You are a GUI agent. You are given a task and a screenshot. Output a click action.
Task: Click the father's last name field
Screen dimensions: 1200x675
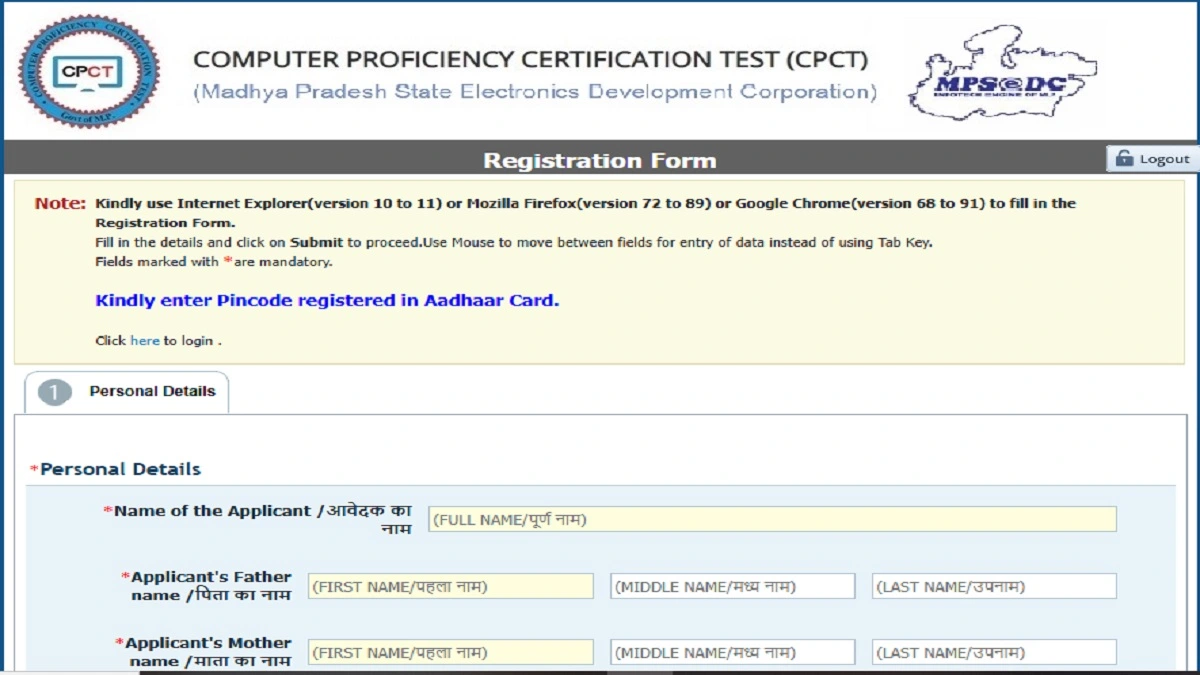[995, 586]
